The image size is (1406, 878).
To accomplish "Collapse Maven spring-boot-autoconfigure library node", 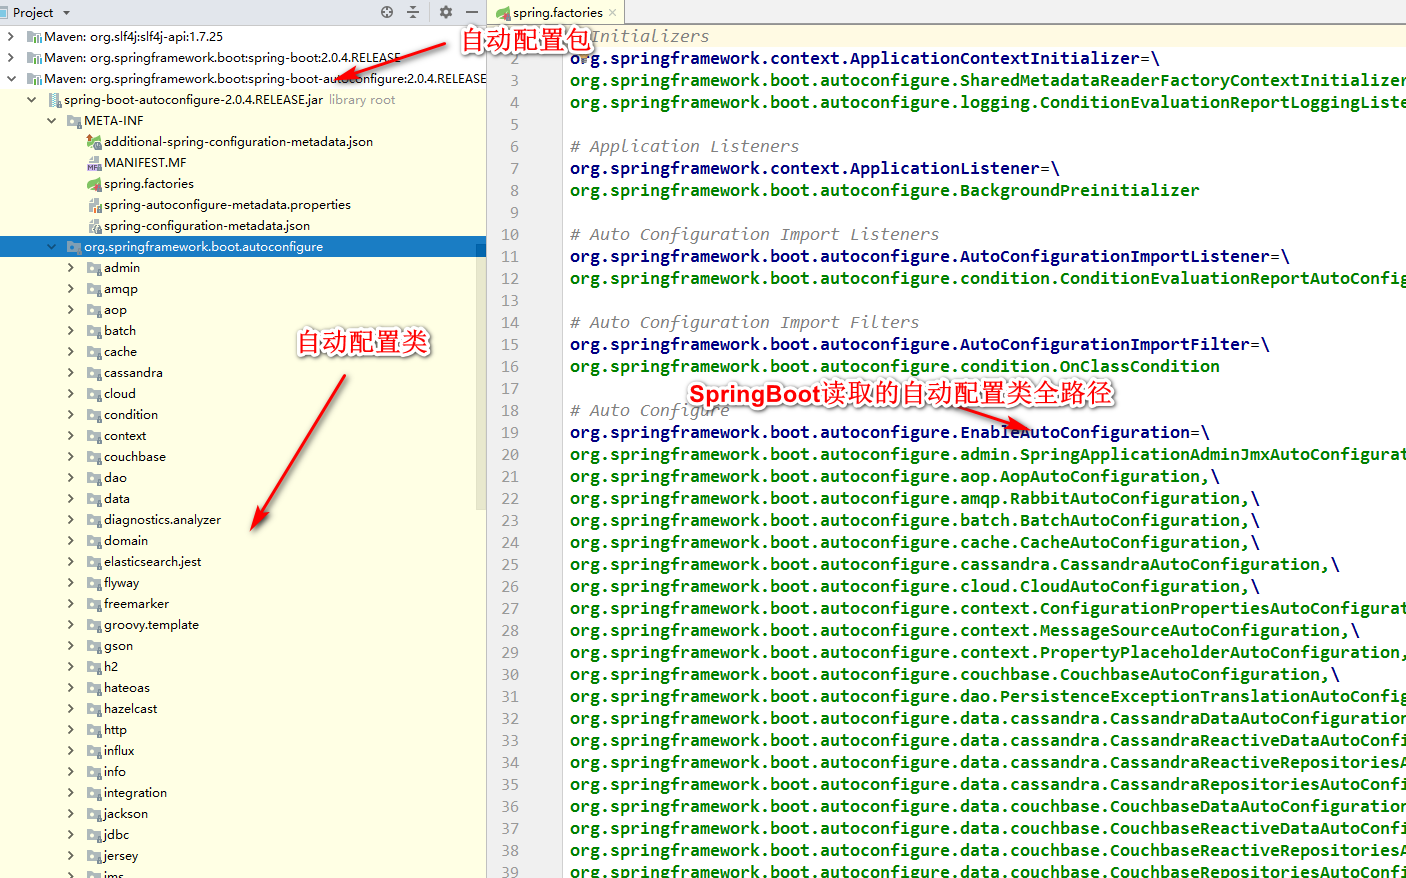I will tap(11, 78).
